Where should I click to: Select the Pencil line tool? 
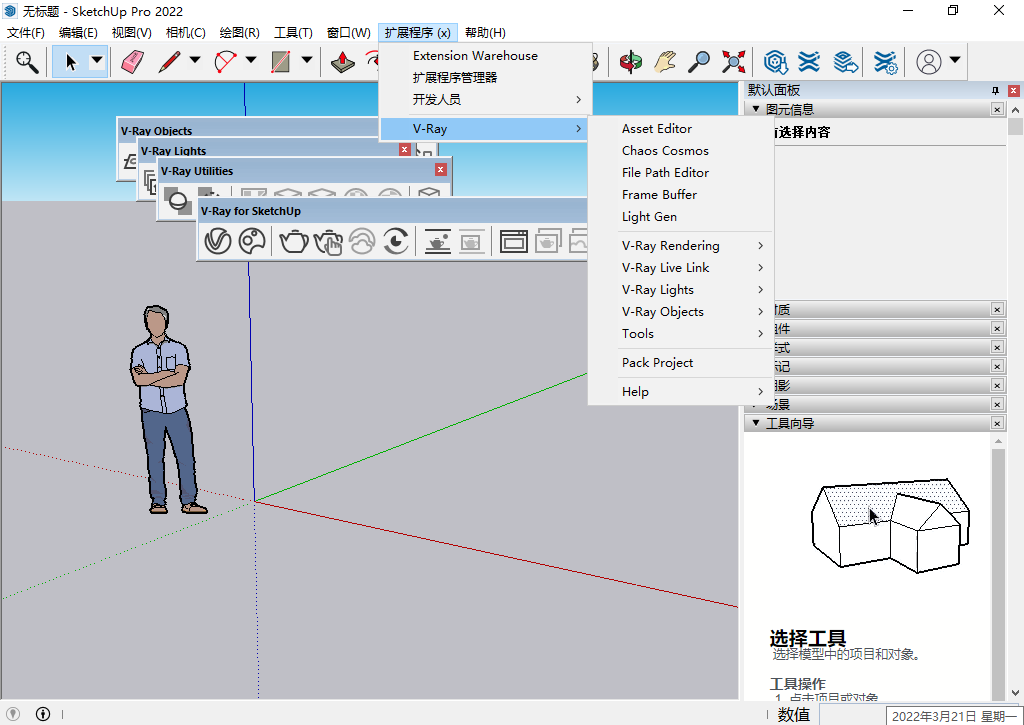[169, 62]
